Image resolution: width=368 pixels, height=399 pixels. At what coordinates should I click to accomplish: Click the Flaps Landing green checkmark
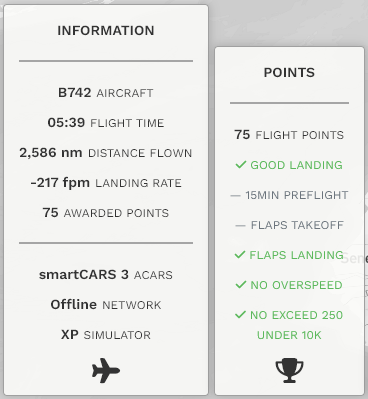(240, 255)
